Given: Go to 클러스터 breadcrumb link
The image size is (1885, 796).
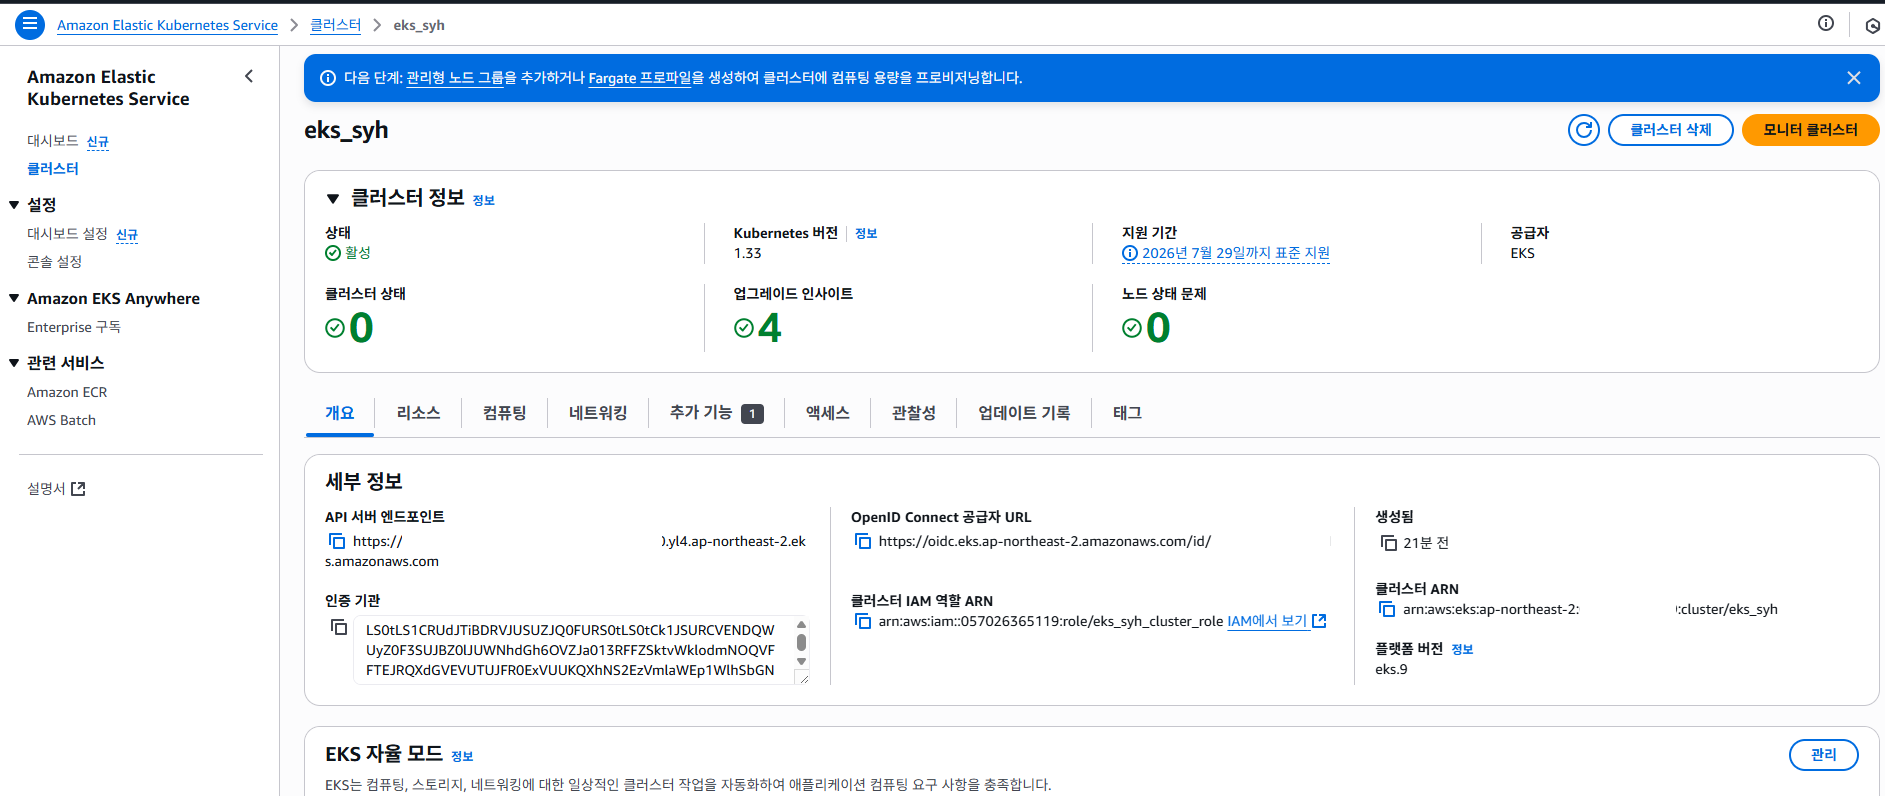Looking at the screenshot, I should [x=335, y=25].
